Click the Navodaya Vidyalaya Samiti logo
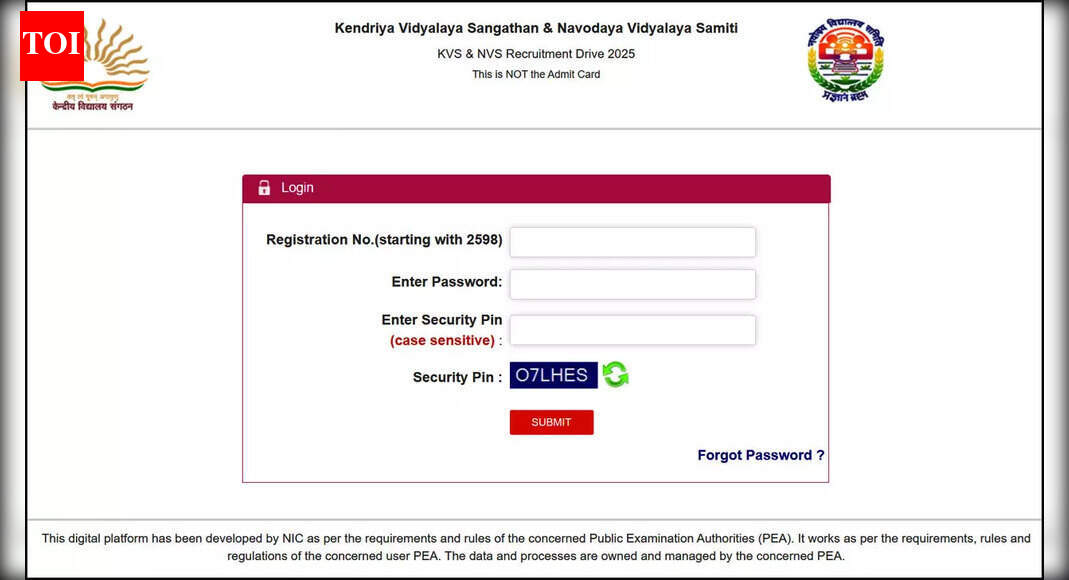1069x580 pixels. pos(845,60)
